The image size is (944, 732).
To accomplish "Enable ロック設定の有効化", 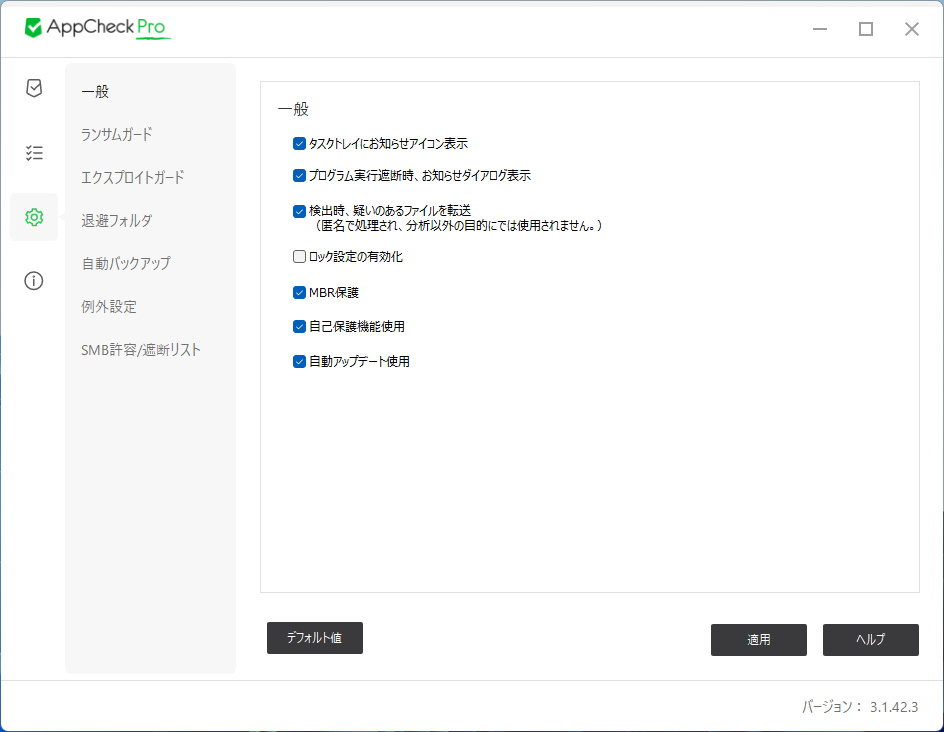I will click(298, 256).
